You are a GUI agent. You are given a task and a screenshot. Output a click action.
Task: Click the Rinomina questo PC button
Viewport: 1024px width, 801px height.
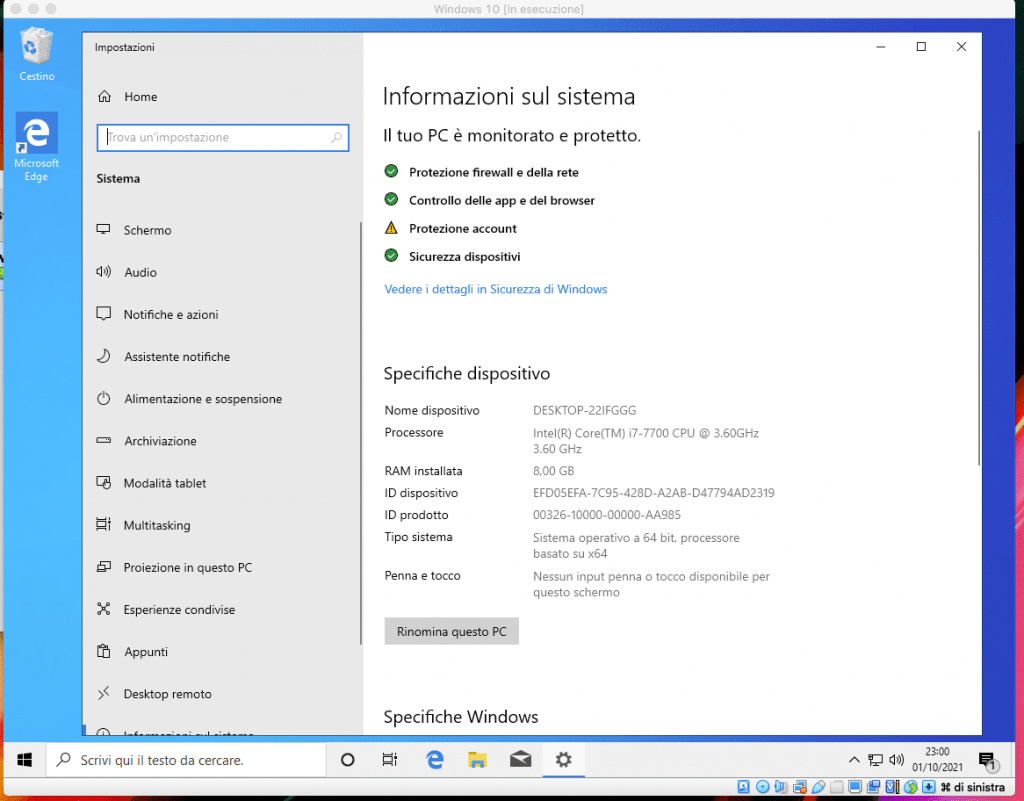point(451,631)
